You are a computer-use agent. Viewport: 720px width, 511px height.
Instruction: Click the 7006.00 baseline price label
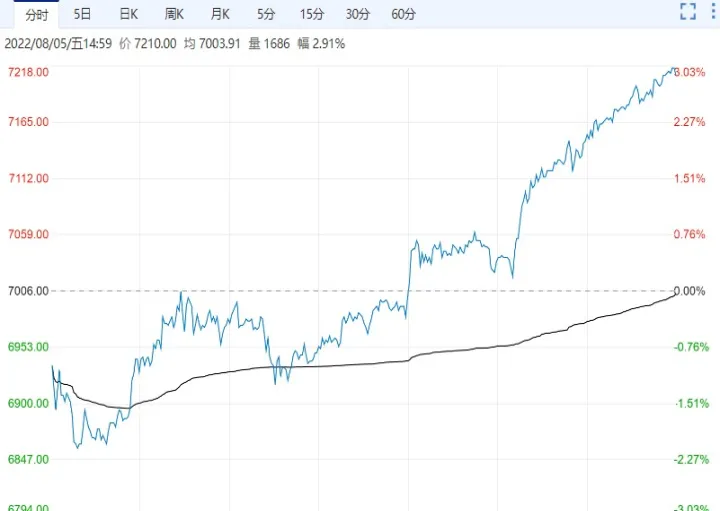tap(28, 291)
